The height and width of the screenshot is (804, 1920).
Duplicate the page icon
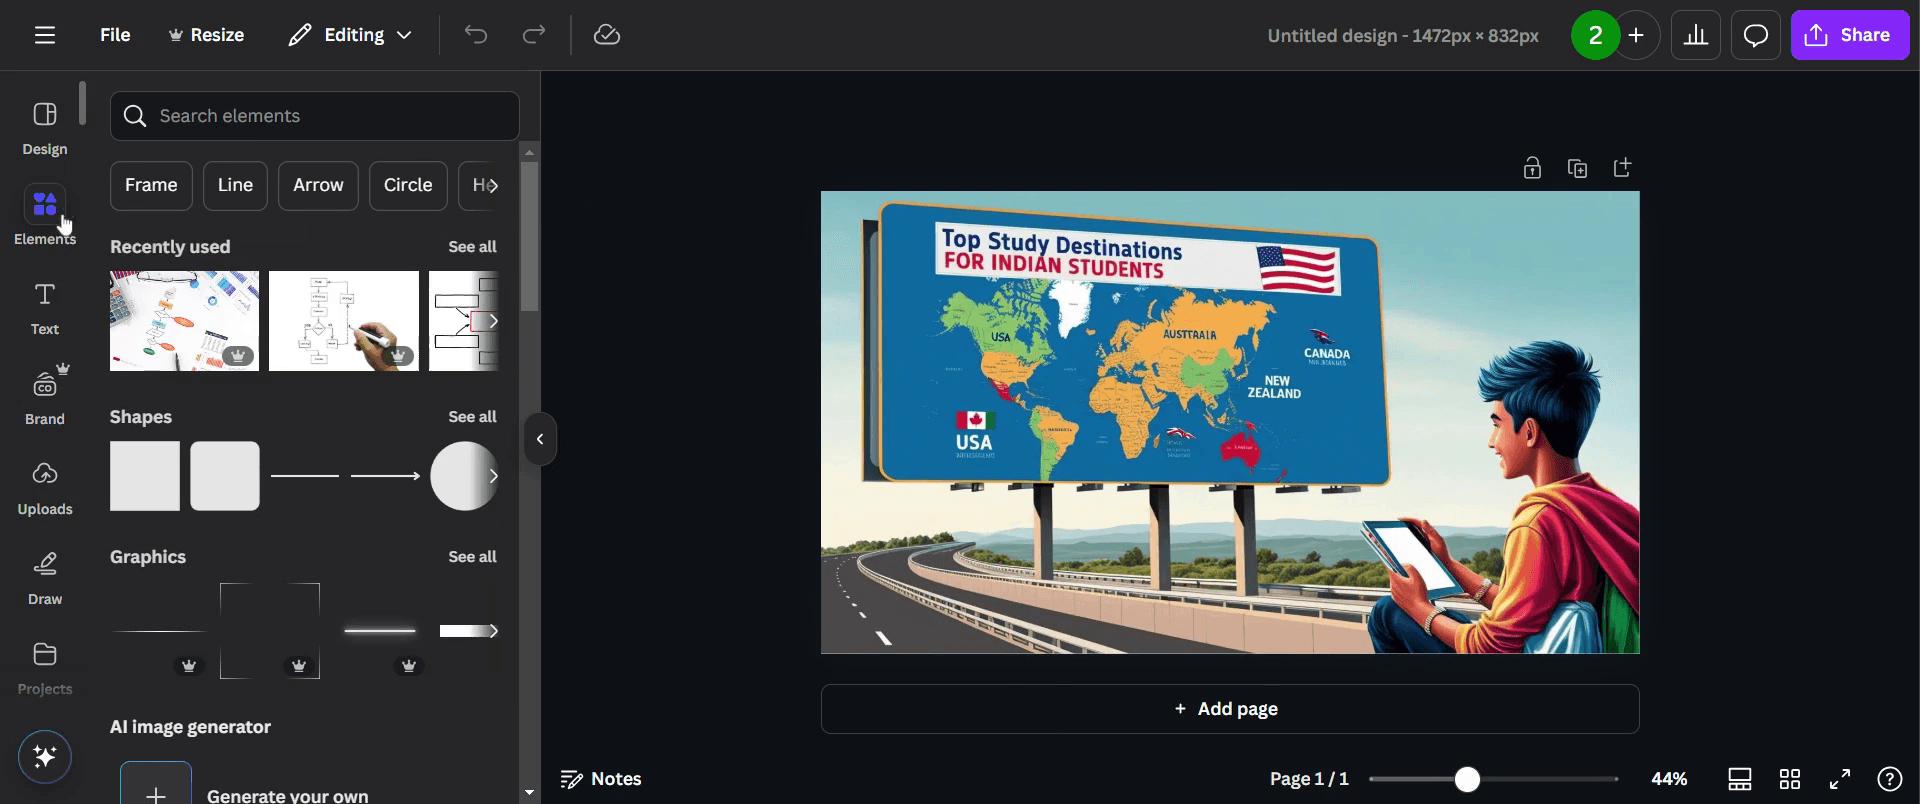(1577, 168)
